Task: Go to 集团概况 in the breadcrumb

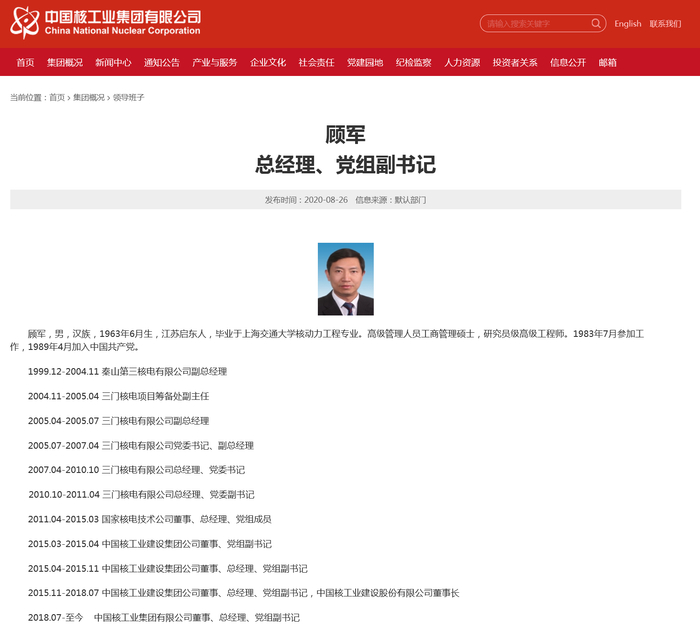Action: point(89,97)
